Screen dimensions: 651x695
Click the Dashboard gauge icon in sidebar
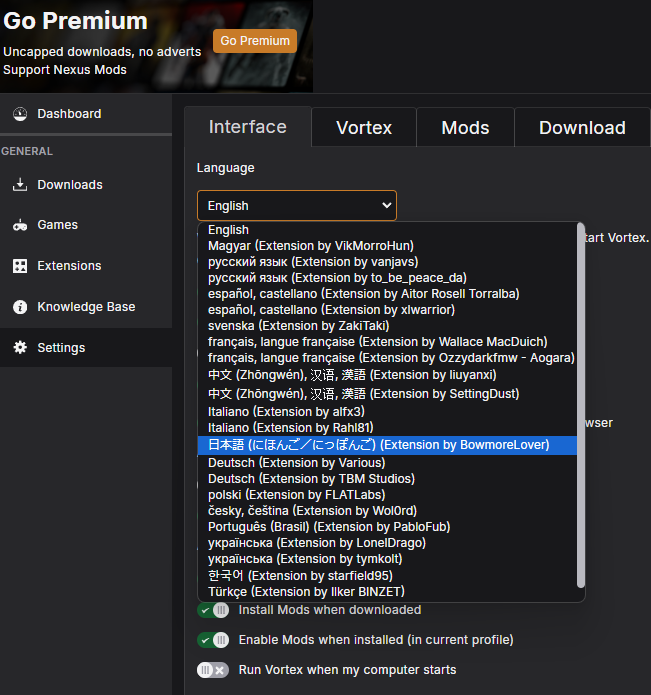pos(20,114)
